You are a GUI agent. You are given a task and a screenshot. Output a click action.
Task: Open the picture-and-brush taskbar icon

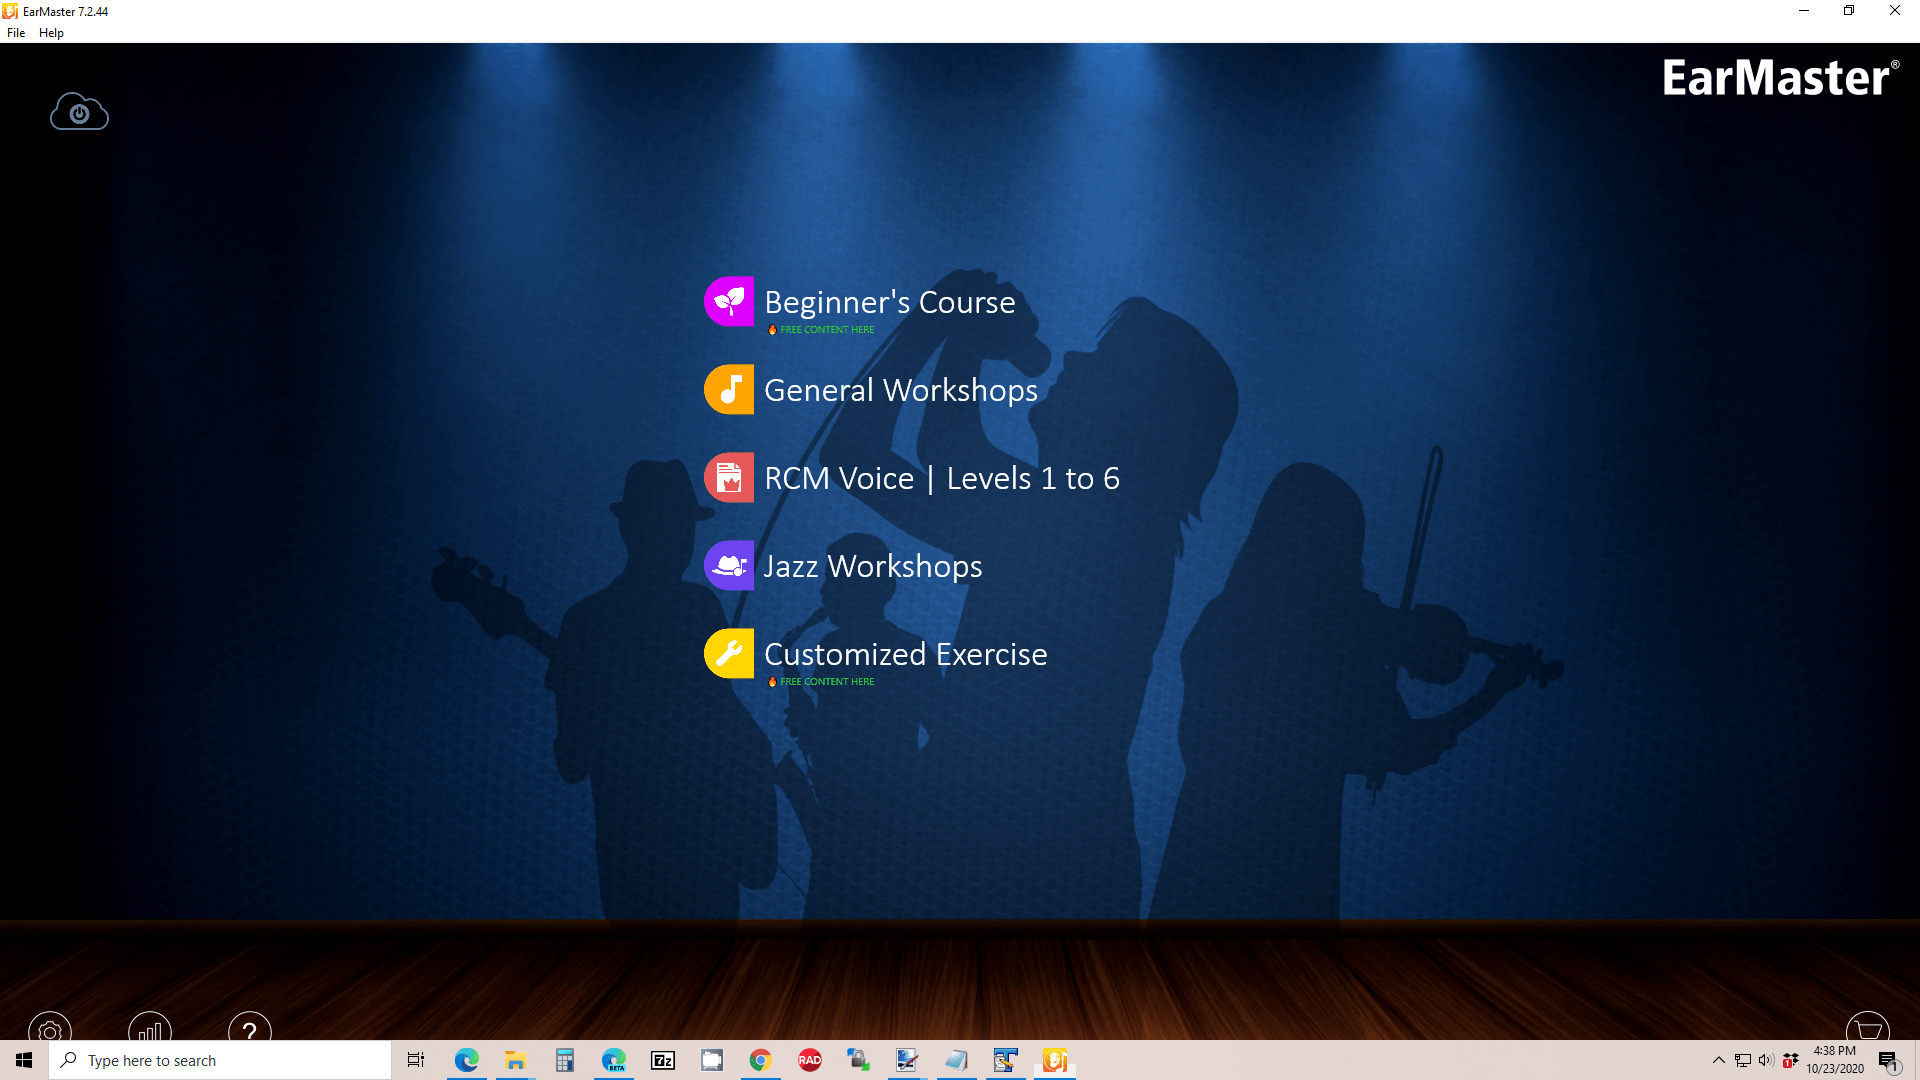click(x=907, y=1060)
